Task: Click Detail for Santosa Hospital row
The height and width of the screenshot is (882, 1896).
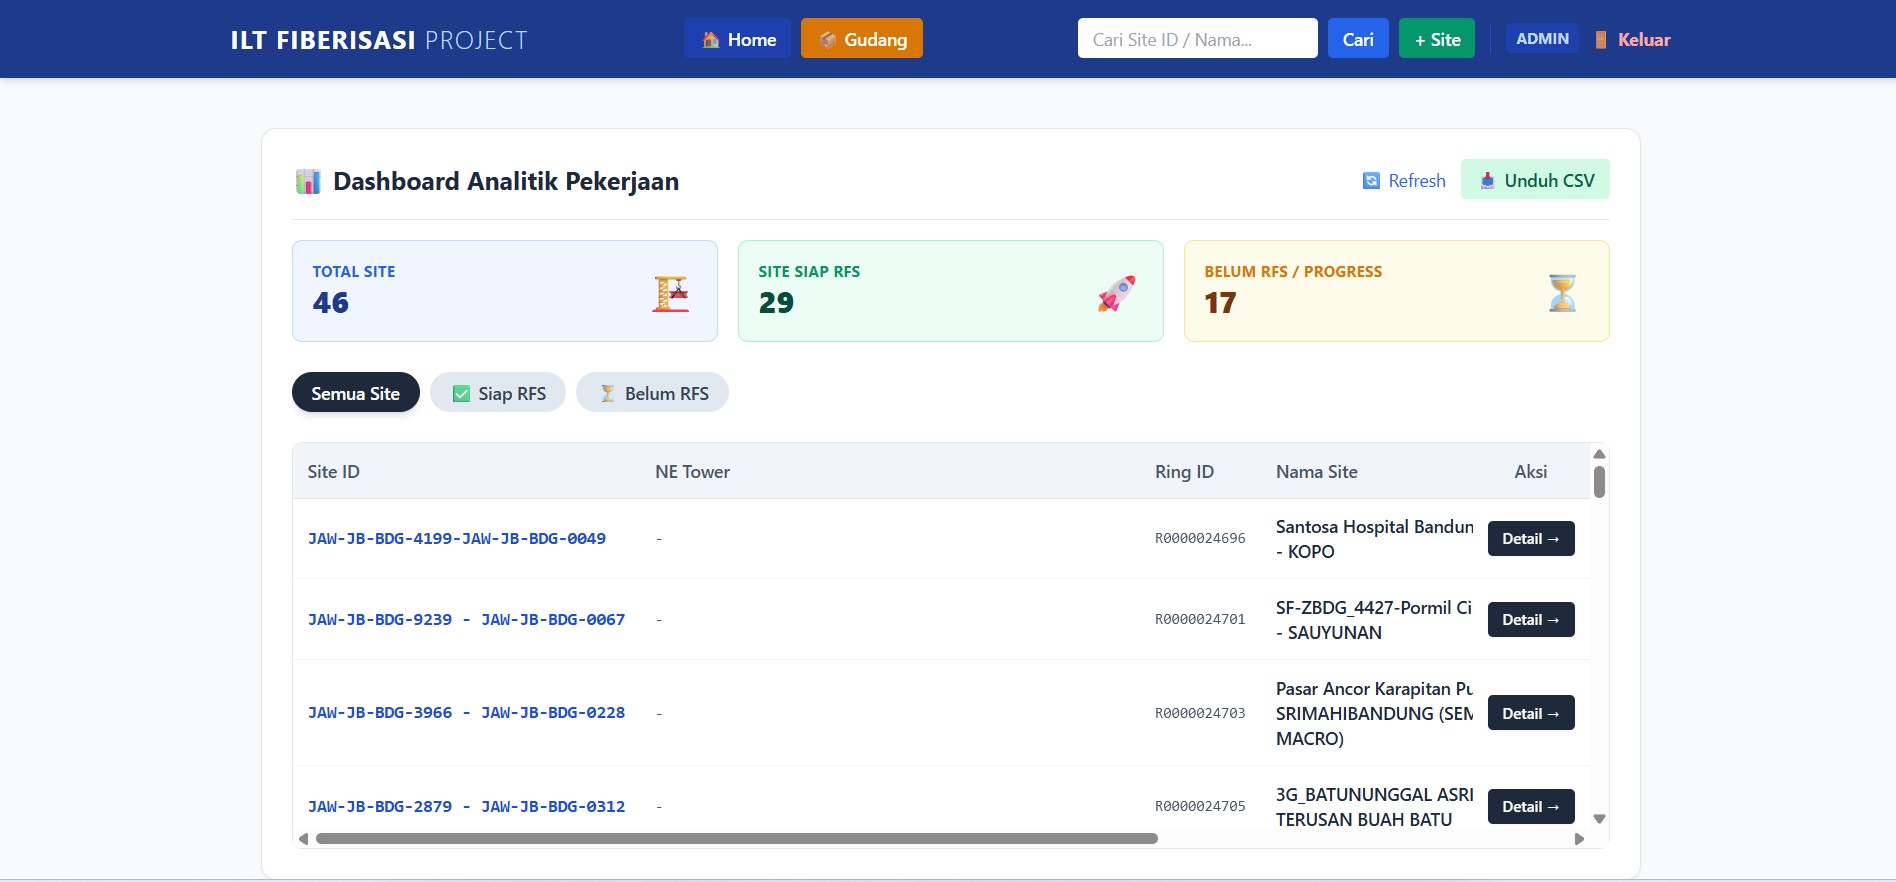Action: [x=1531, y=538]
